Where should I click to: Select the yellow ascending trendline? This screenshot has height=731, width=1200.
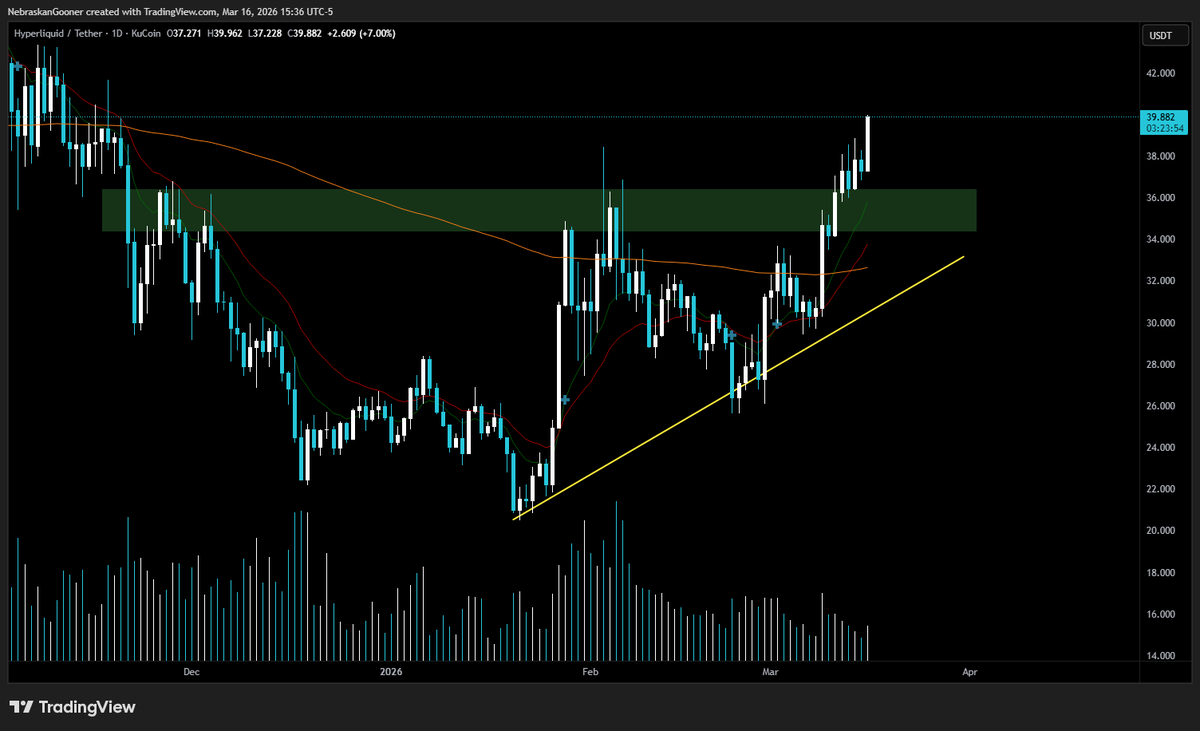point(740,387)
